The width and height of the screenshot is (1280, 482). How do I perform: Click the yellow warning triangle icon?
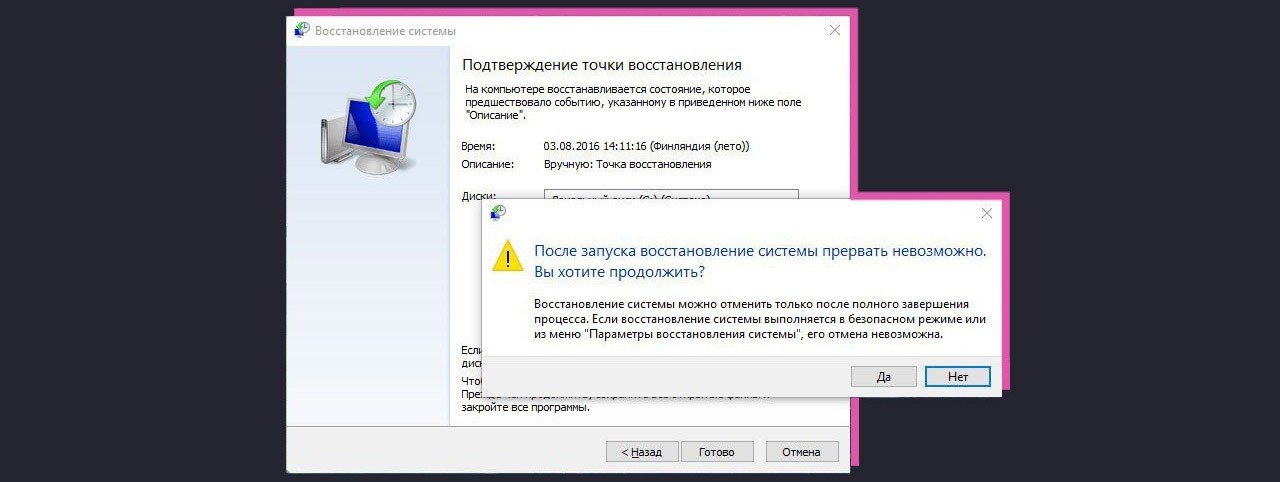tap(508, 257)
